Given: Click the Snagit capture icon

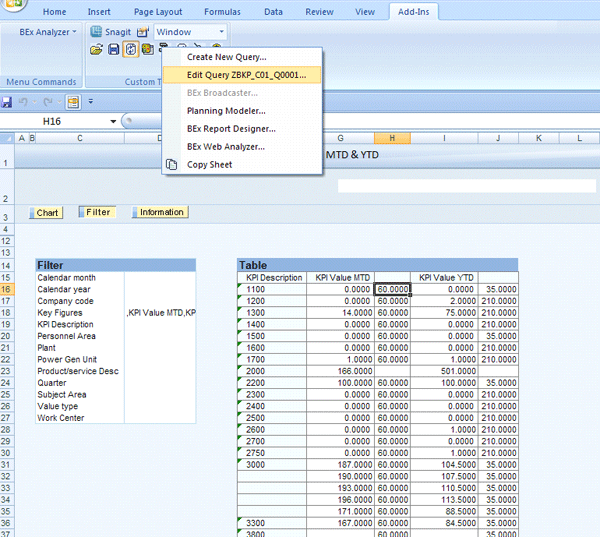Looking at the screenshot, I should [x=95, y=32].
